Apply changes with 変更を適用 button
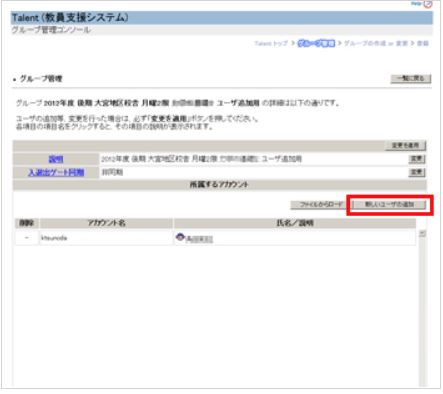Image resolution: width=443 pixels, height=394 pixels. coord(405,145)
